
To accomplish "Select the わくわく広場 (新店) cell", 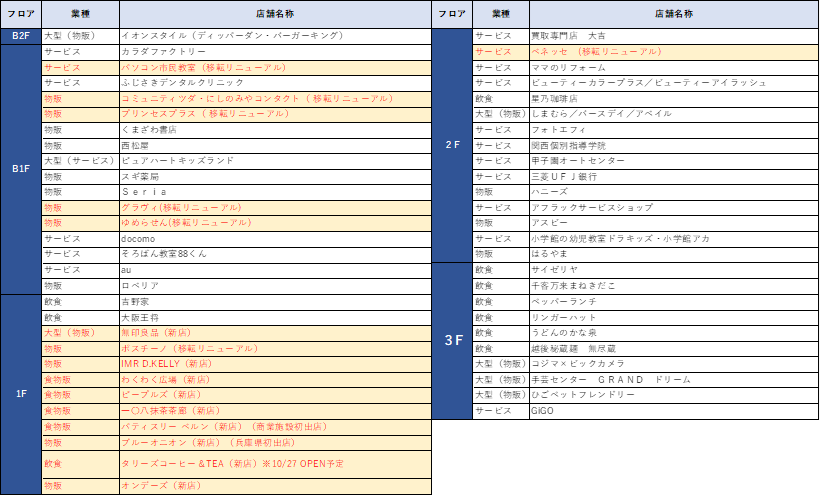I will pyautogui.click(x=276, y=379).
